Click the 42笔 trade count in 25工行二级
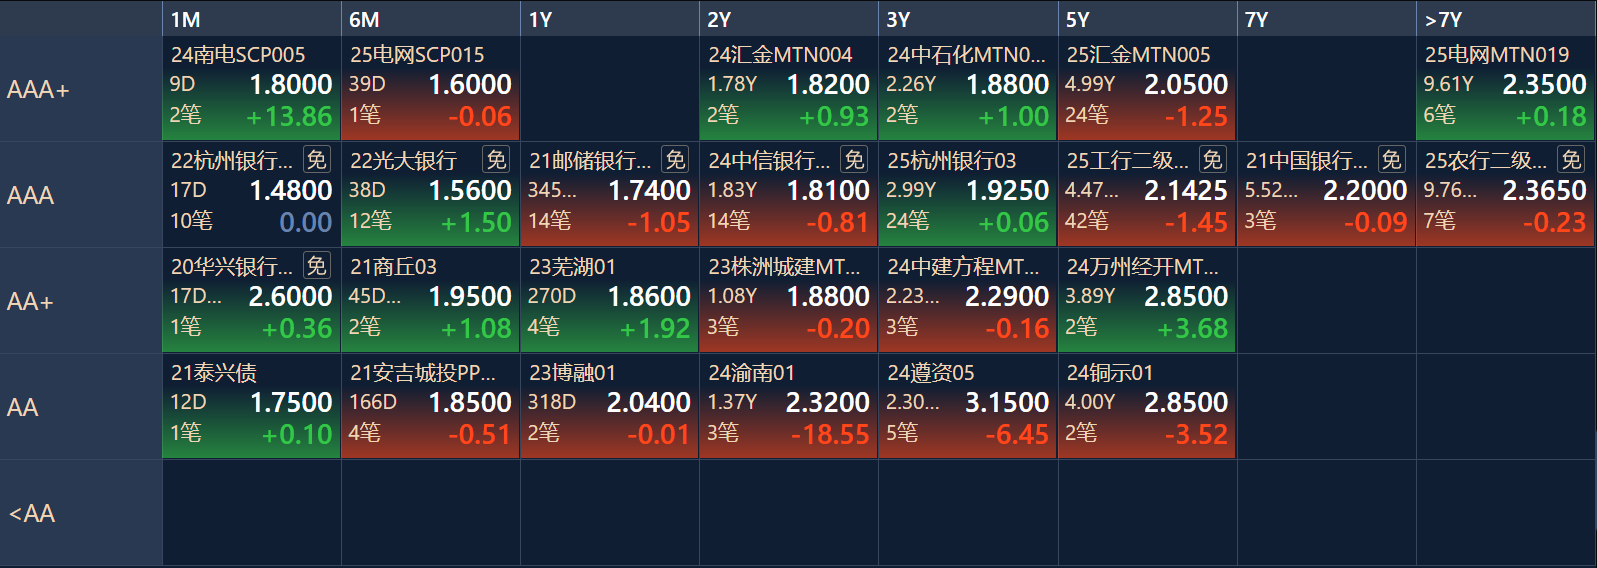 click(x=1086, y=220)
